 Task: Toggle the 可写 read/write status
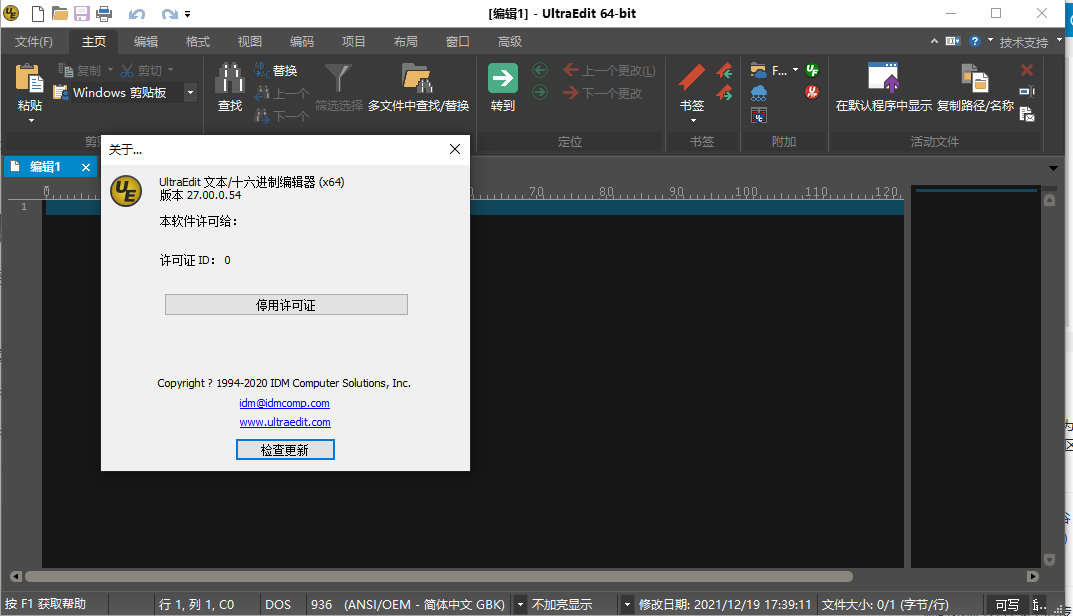[1007, 604]
